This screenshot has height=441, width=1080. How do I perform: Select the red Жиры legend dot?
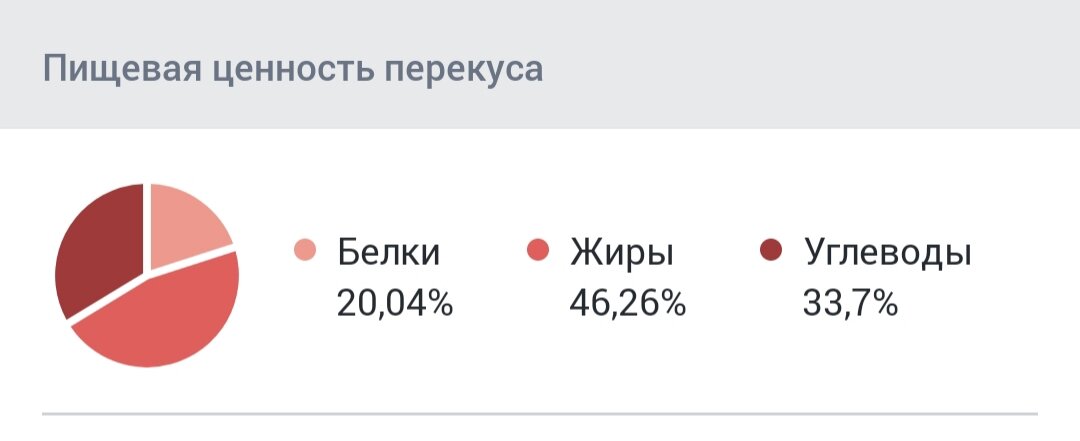click(538, 250)
